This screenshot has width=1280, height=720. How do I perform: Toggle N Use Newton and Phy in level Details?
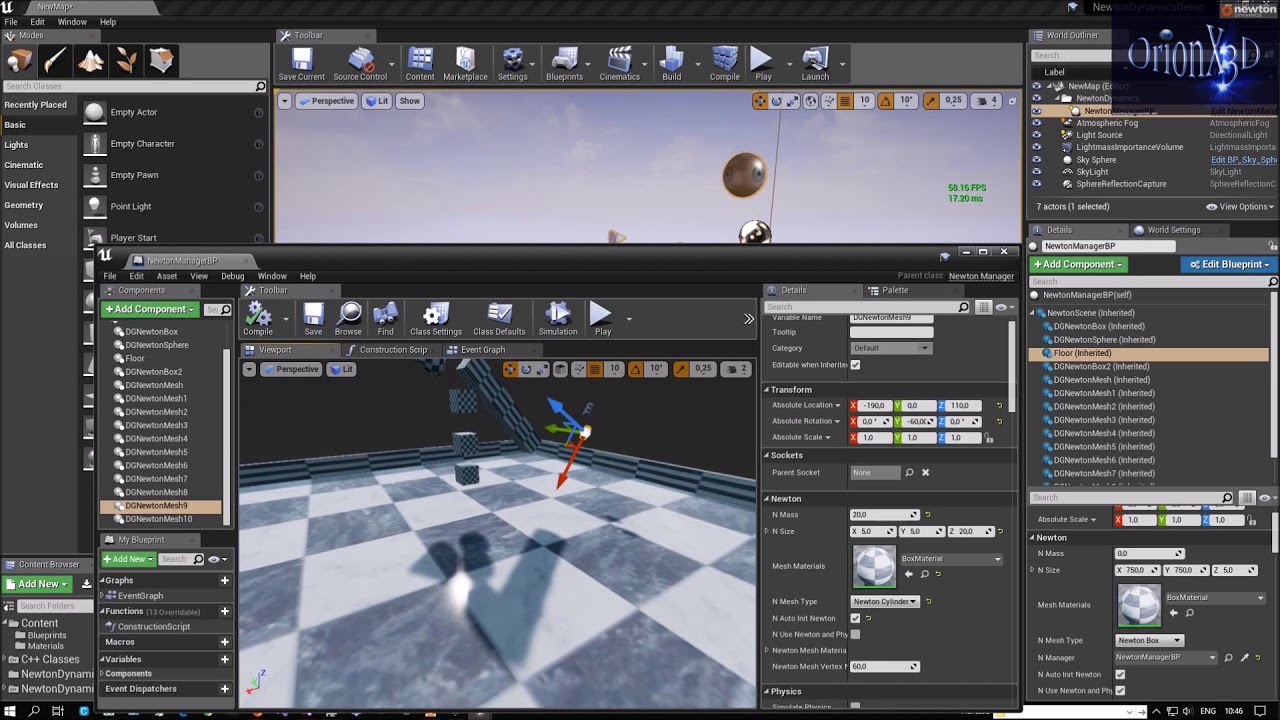click(x=1120, y=690)
